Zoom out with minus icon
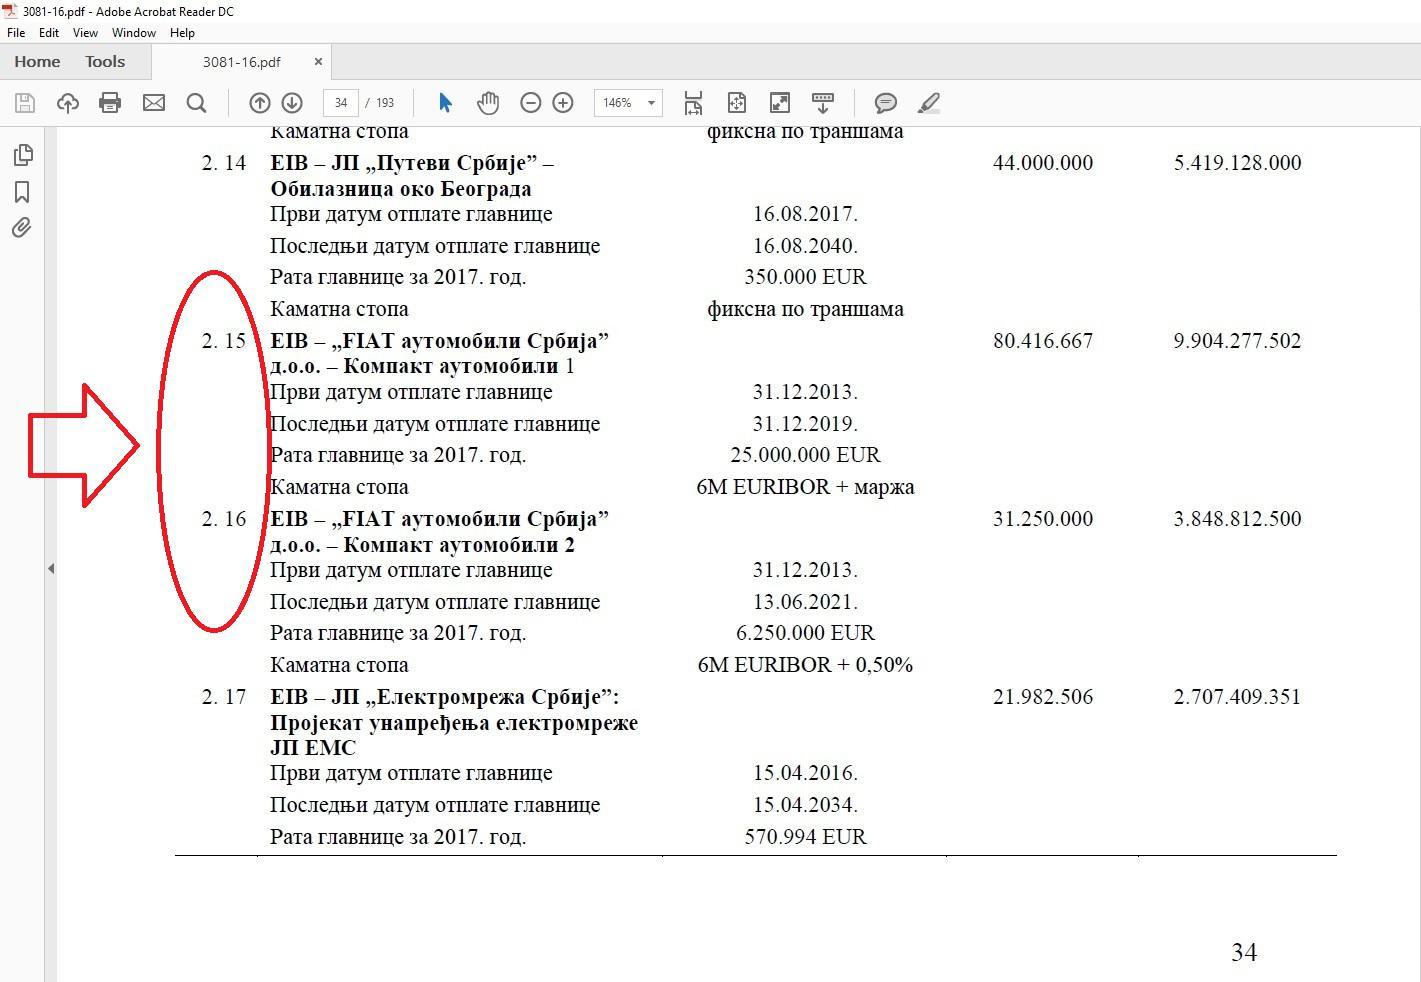Viewport: 1421px width, 982px height. click(x=531, y=103)
